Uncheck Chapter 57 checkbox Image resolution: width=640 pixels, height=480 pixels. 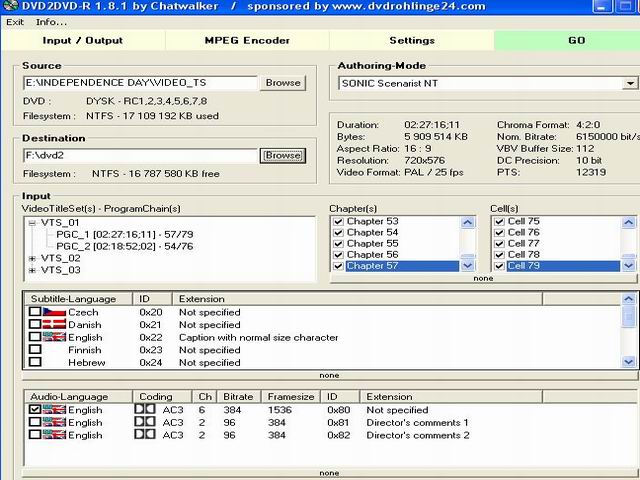[338, 266]
